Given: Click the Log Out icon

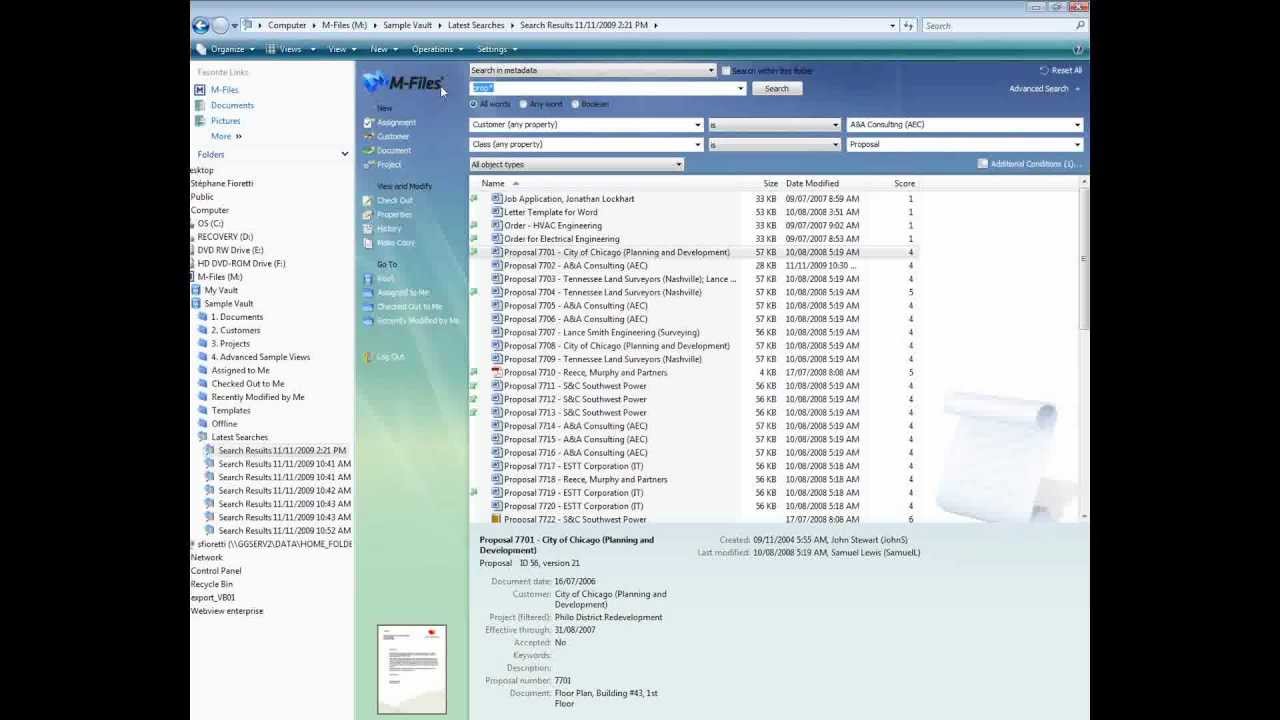Looking at the screenshot, I should click(x=368, y=356).
